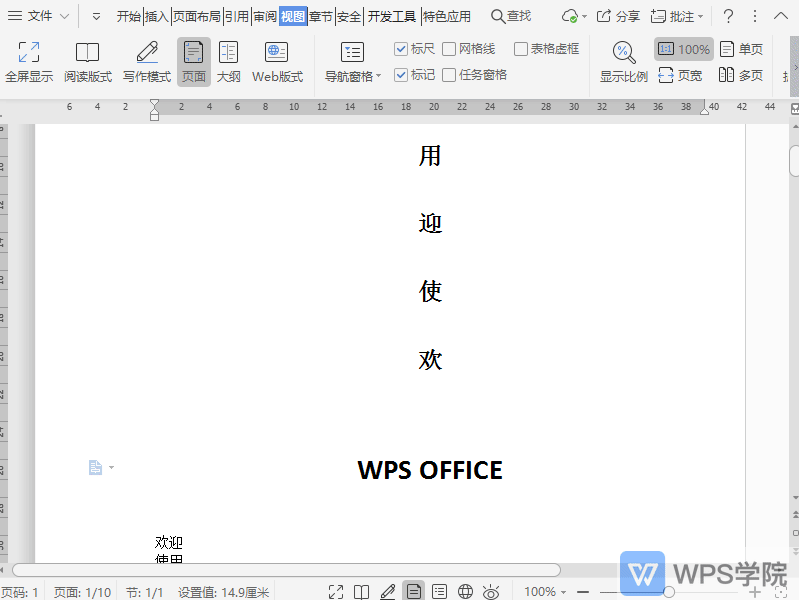
Task: Uncheck the ruler (标尺) checkbox
Action: (401, 49)
